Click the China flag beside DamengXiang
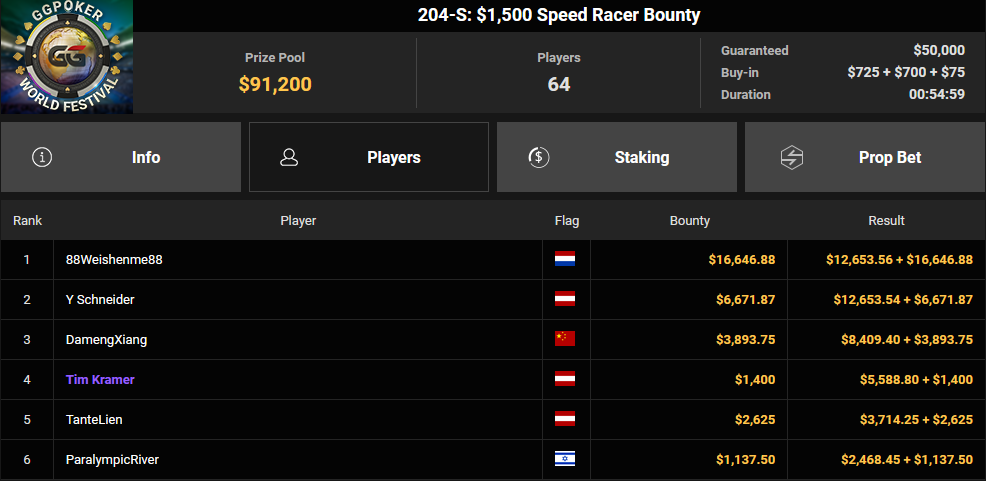Screen dimensions: 986x481 565,339
